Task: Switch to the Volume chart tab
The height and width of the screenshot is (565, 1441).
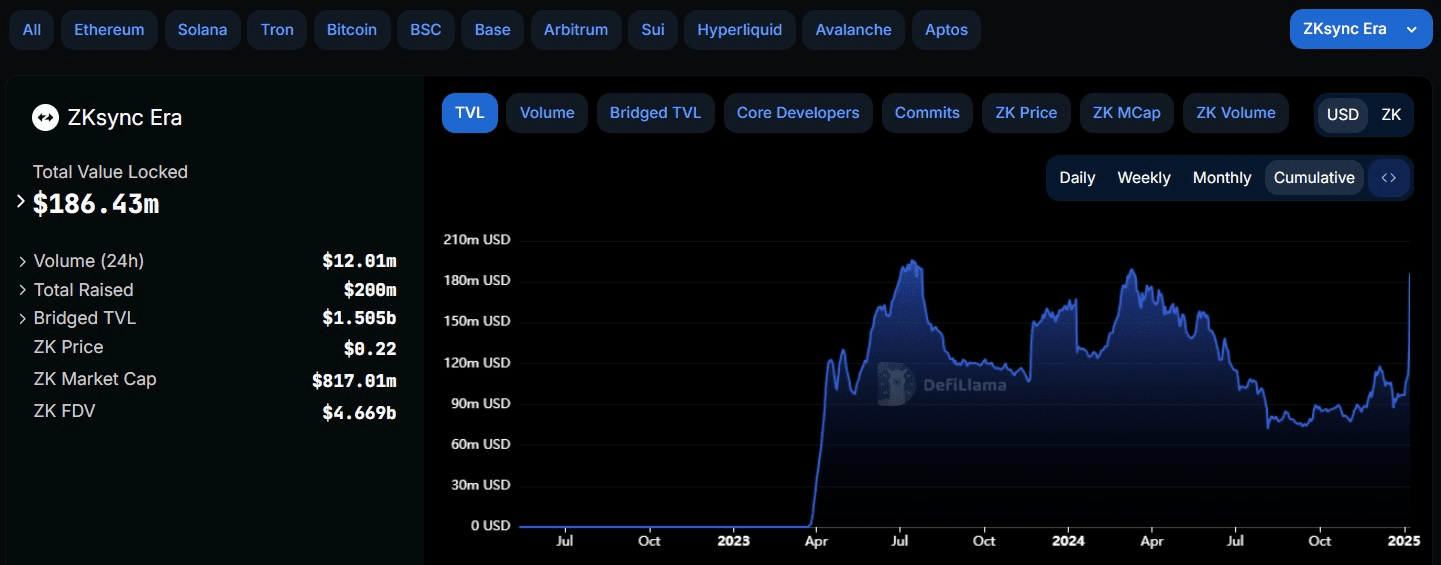Action: (547, 113)
